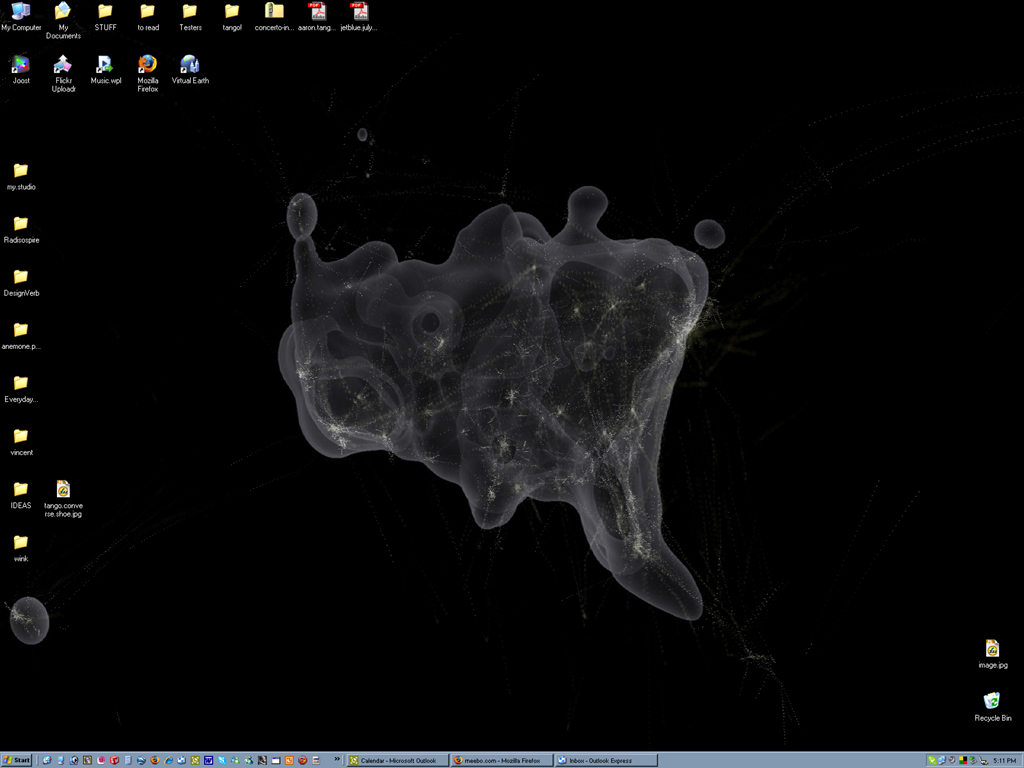Expand the Quick Launch overflow chevron

[337, 759]
